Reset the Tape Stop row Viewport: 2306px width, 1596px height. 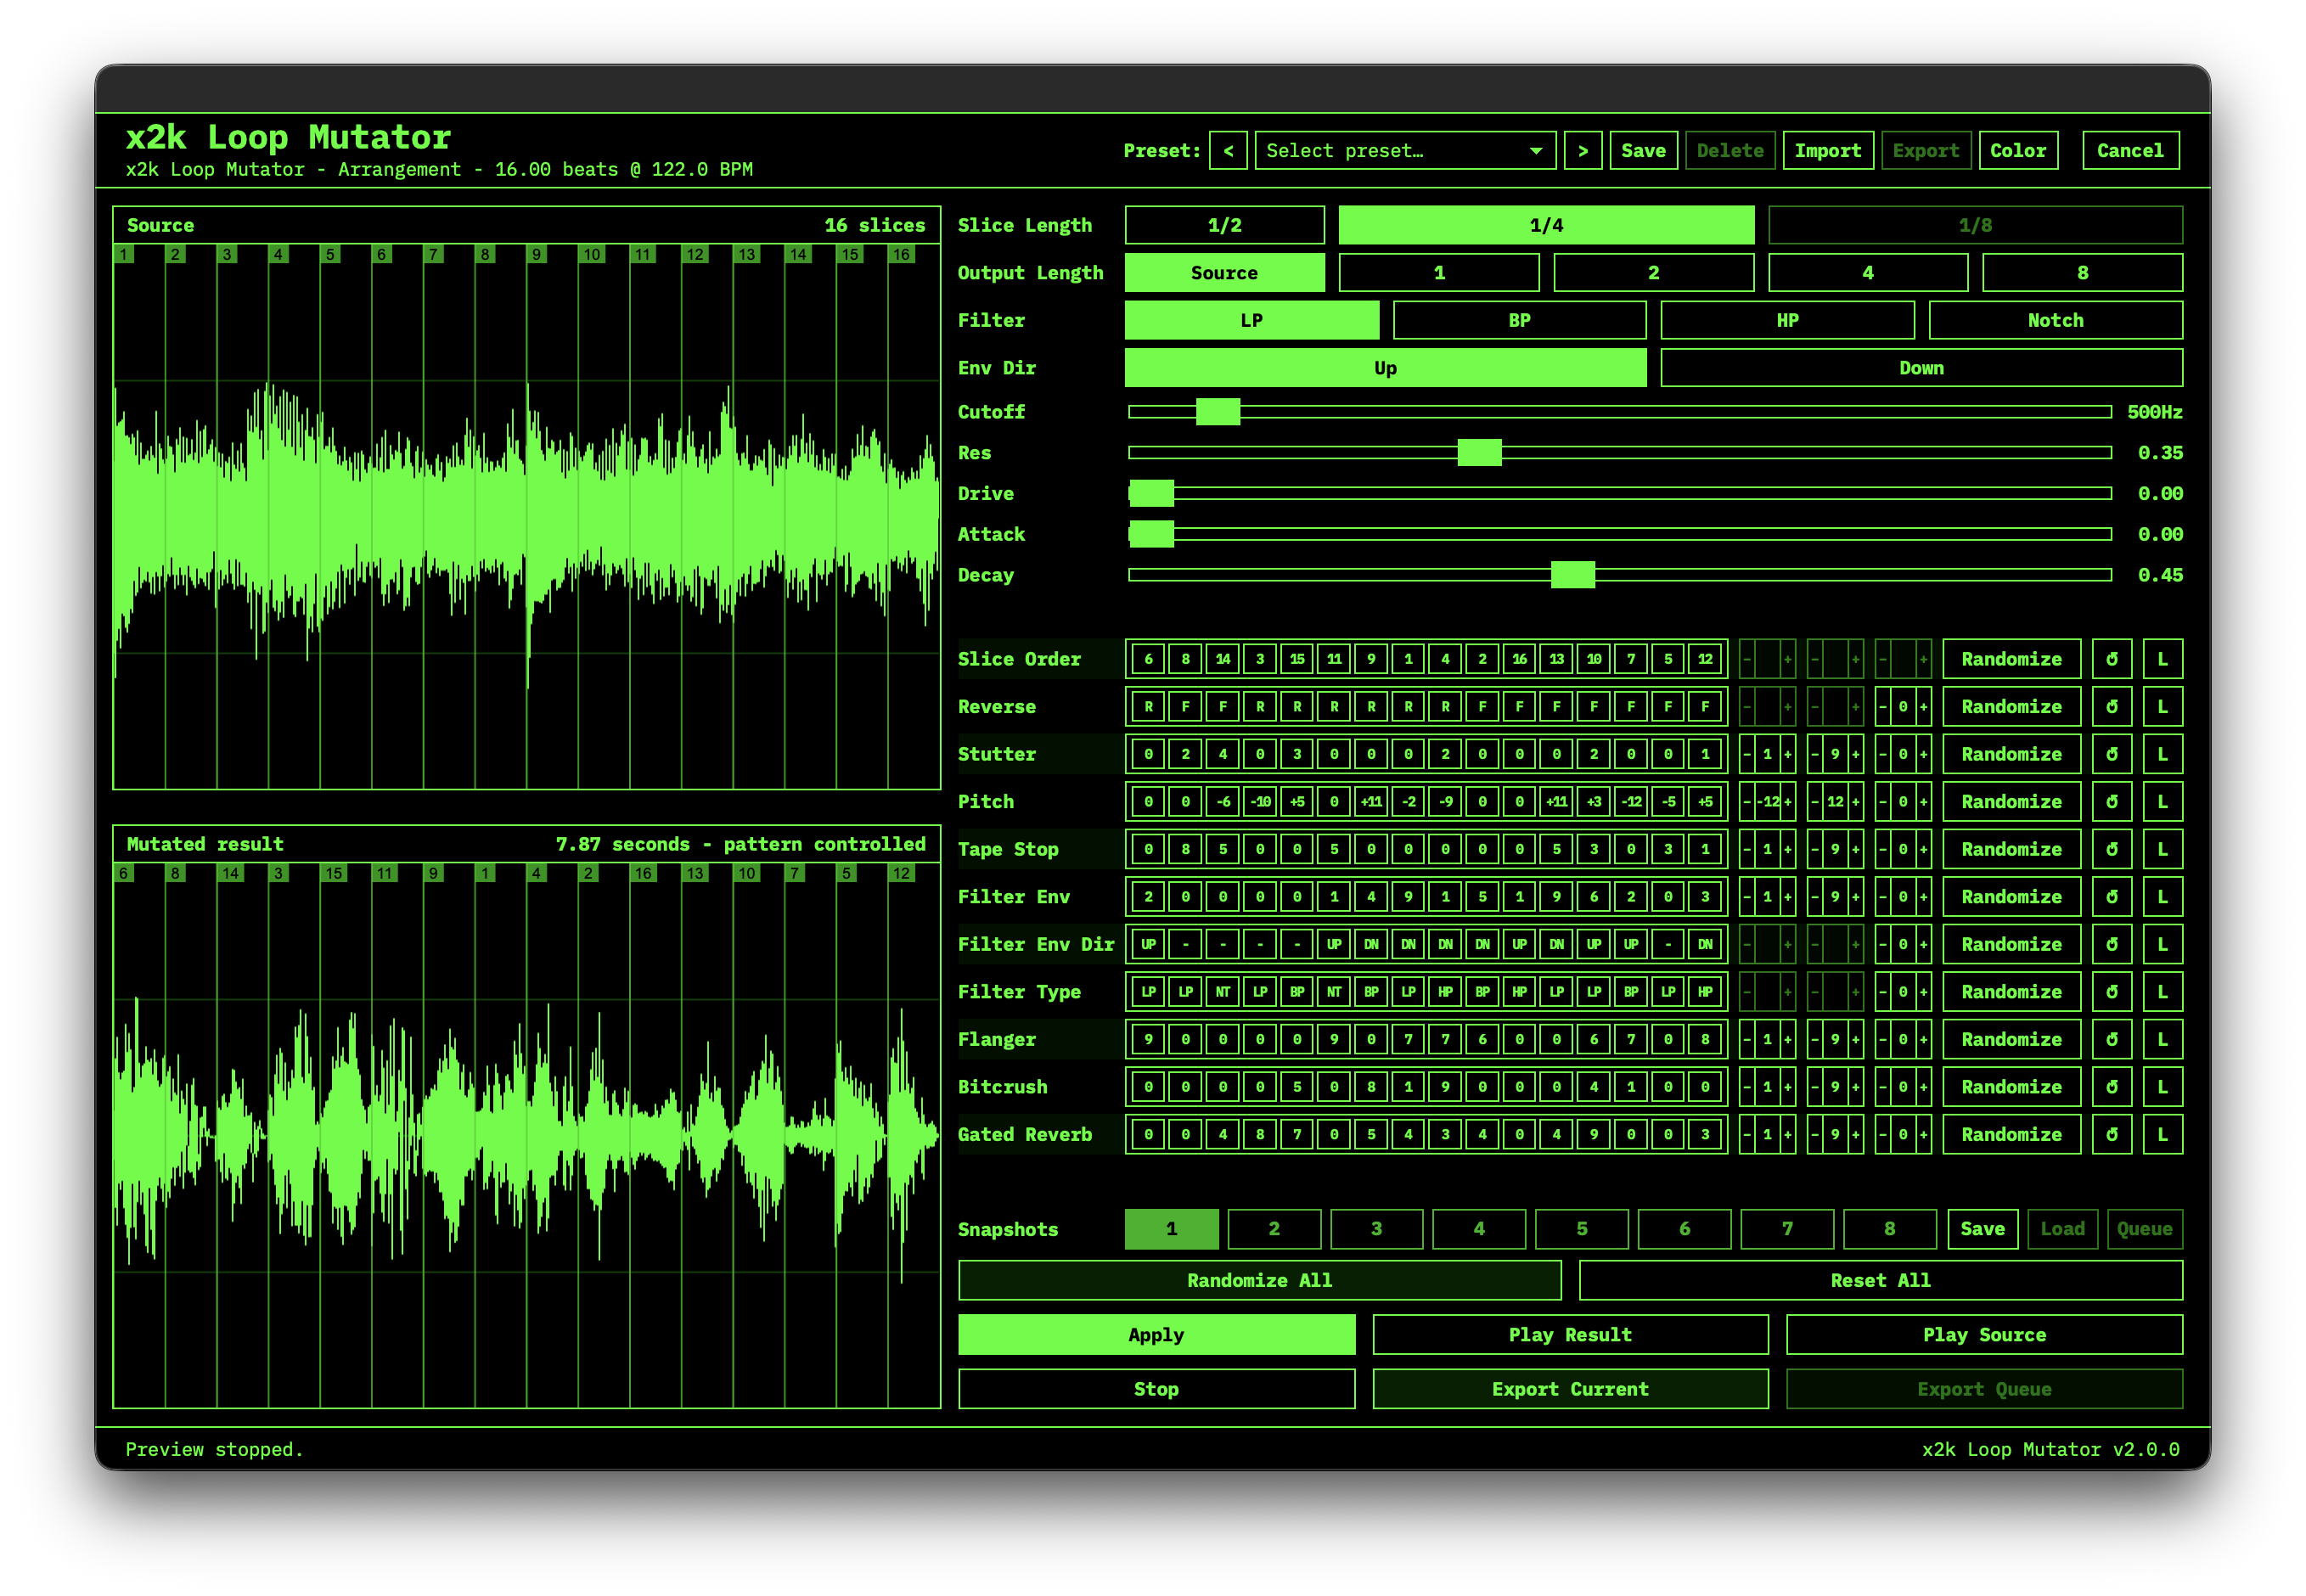2111,849
